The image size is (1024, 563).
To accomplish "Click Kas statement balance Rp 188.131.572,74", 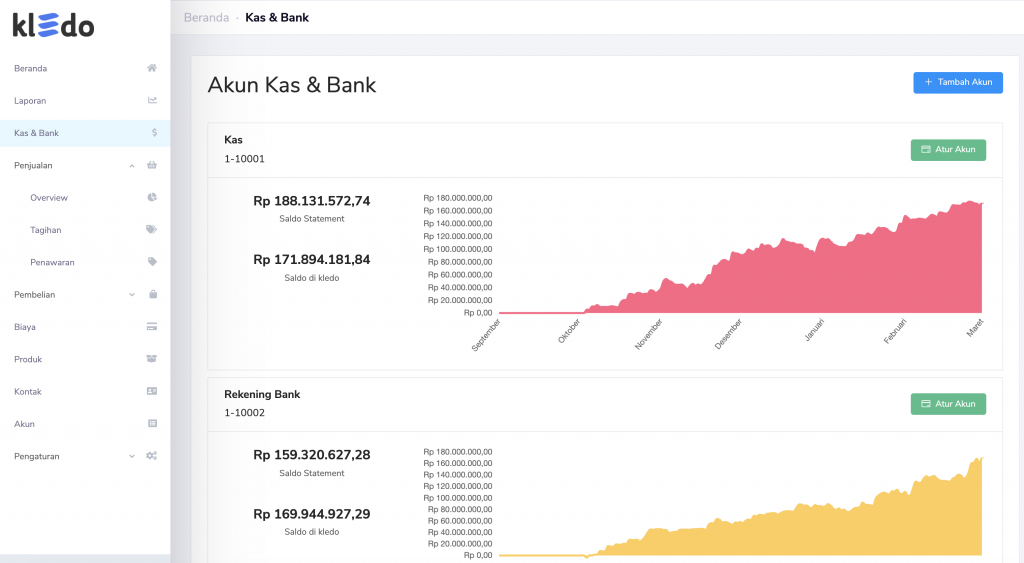I will 312,201.
